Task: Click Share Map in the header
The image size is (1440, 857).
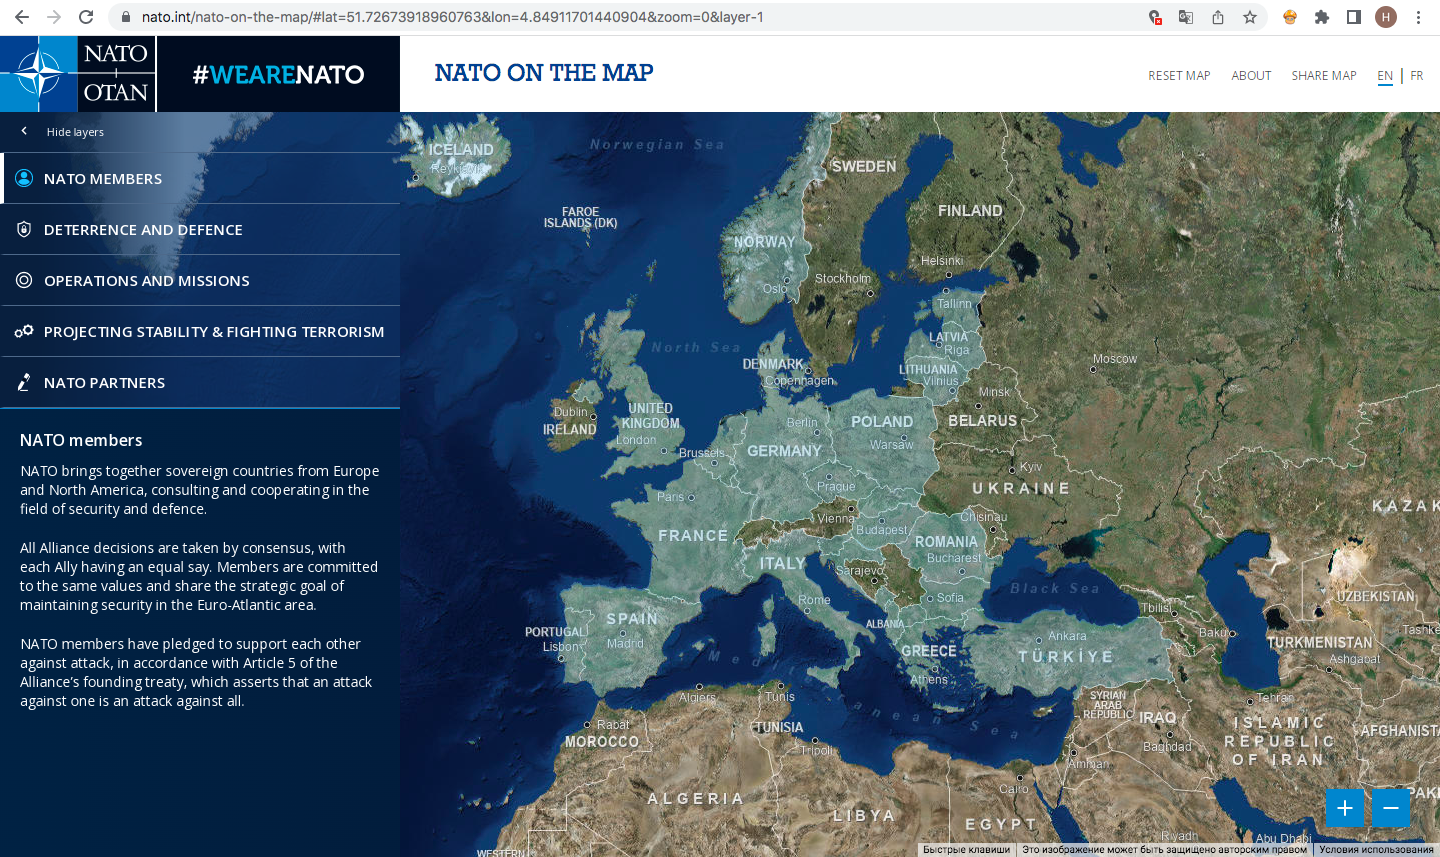Action: 1324,76
